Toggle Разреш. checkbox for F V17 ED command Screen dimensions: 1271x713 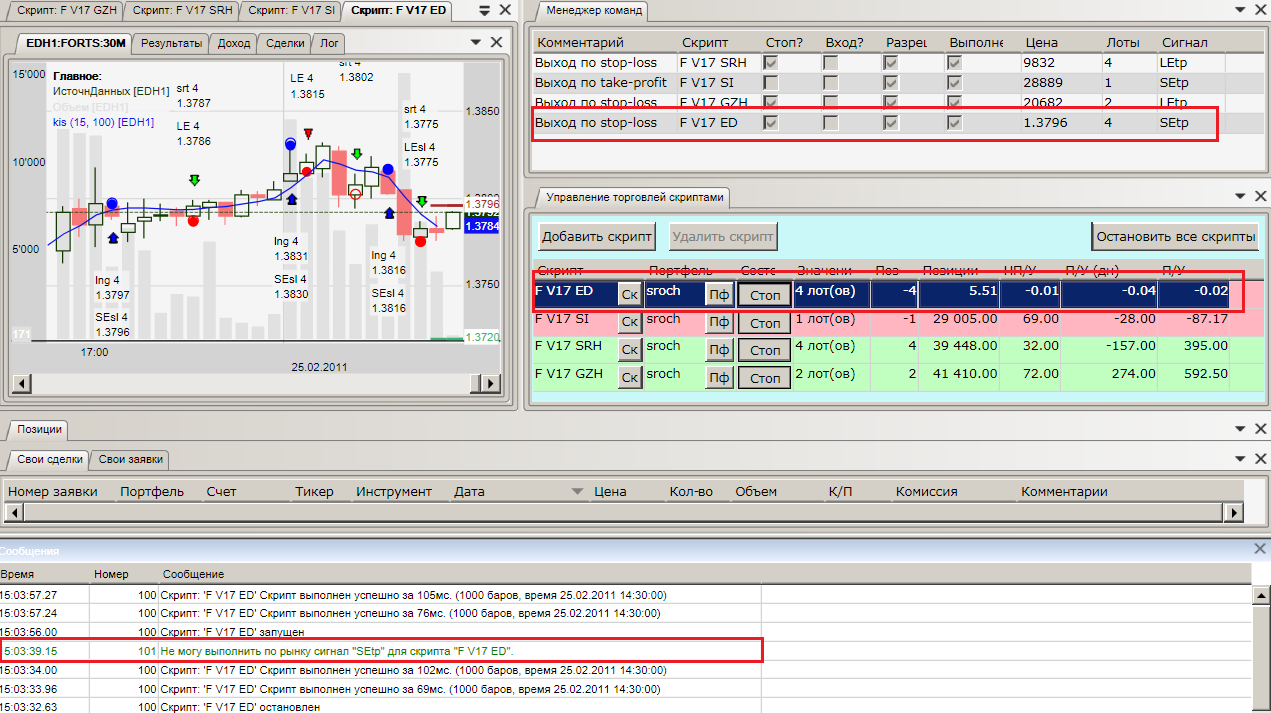pyautogui.click(x=890, y=123)
